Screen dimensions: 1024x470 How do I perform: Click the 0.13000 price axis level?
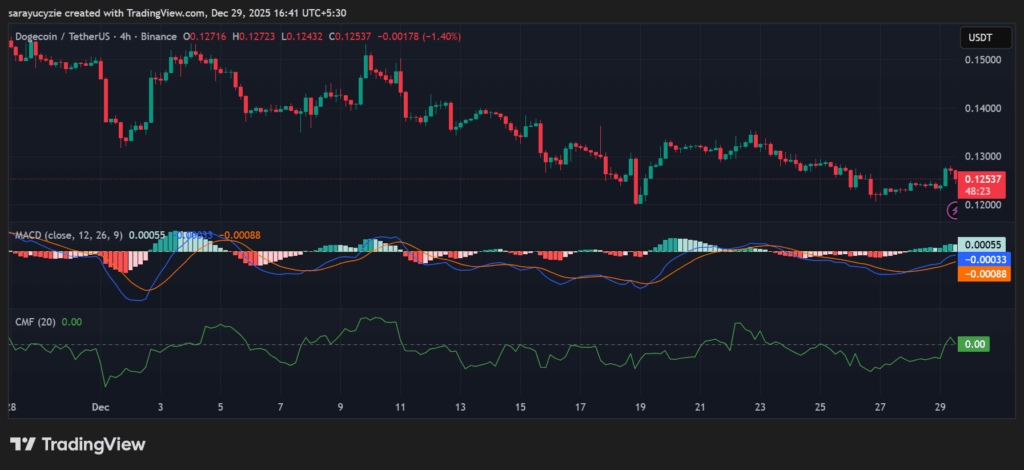(982, 157)
